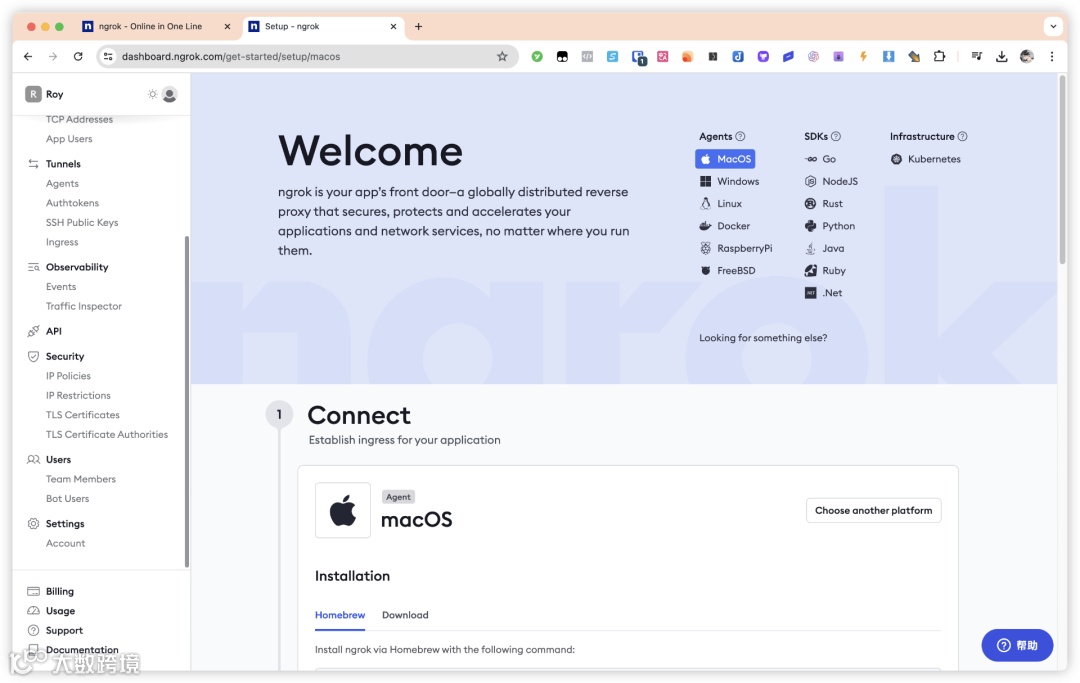Open App Users in the sidebar
This screenshot has width=1080, height=683.
point(69,139)
